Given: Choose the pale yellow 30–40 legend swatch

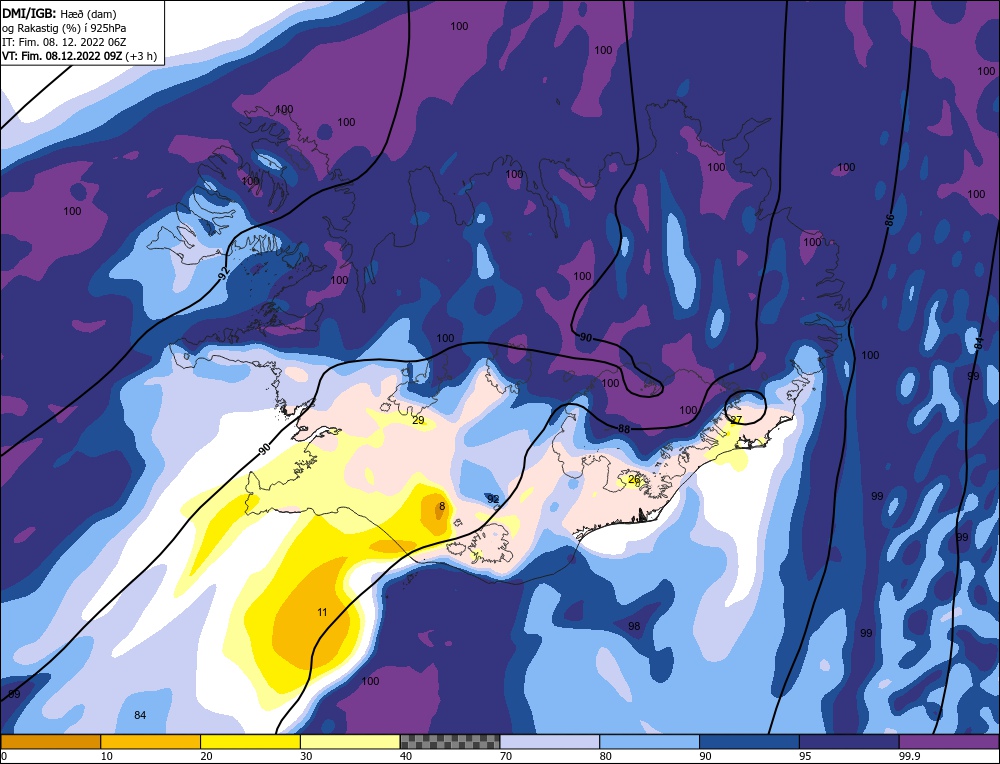Looking at the screenshot, I should [x=350, y=742].
